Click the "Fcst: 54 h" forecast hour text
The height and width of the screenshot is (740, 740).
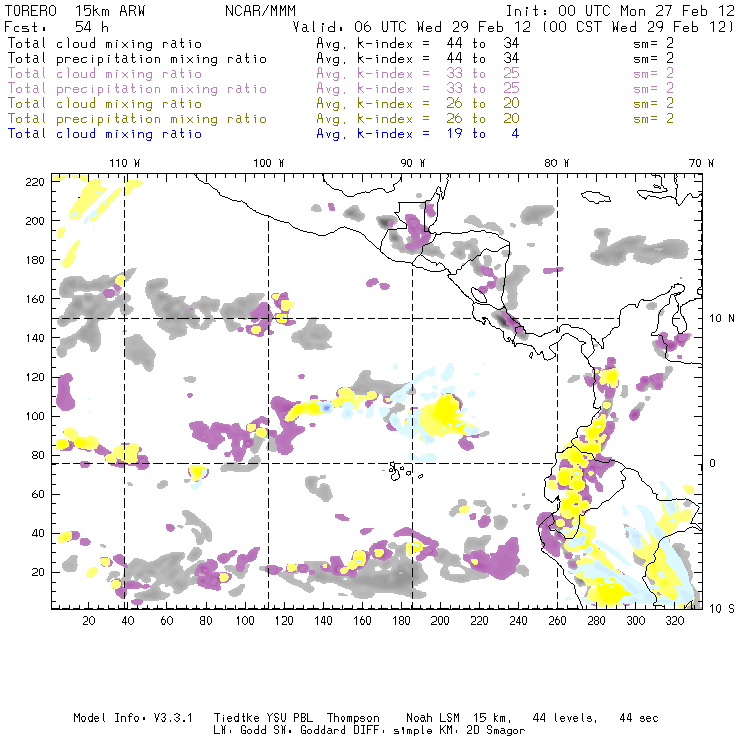coord(56,27)
